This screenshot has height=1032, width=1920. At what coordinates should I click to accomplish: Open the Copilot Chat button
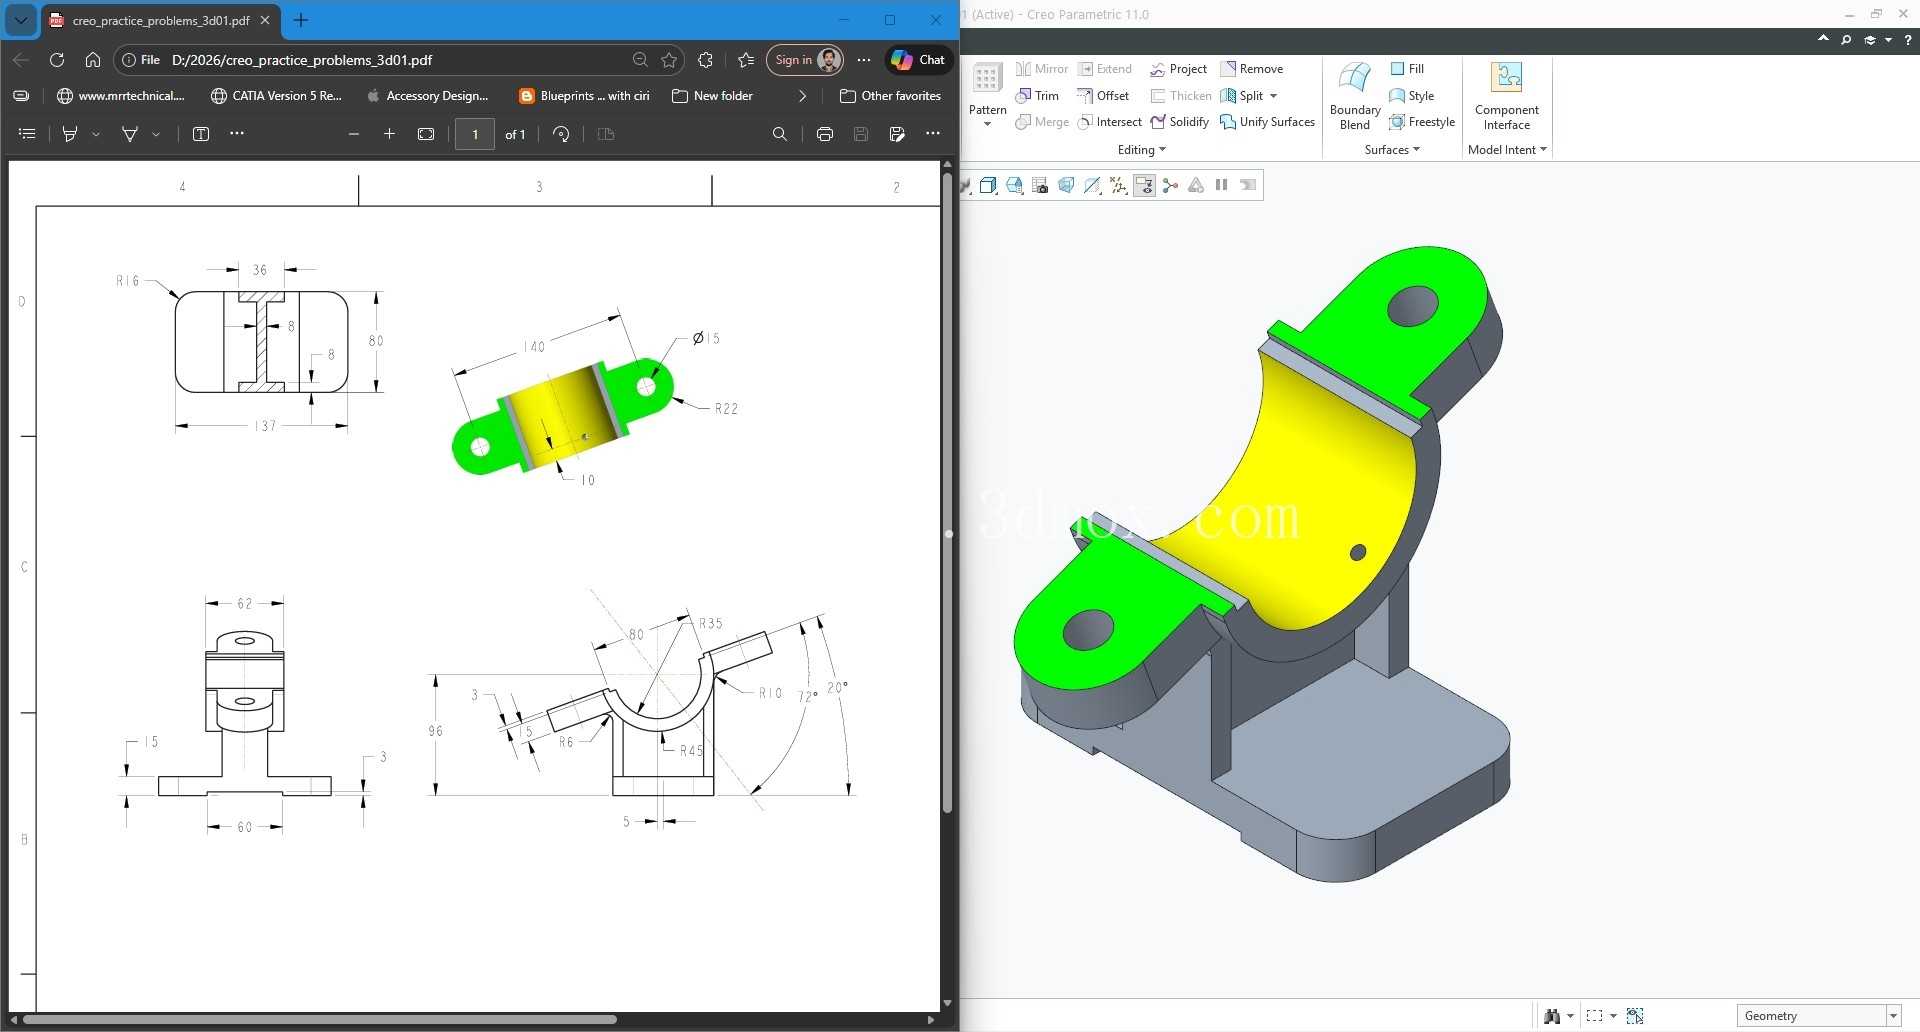(x=918, y=60)
